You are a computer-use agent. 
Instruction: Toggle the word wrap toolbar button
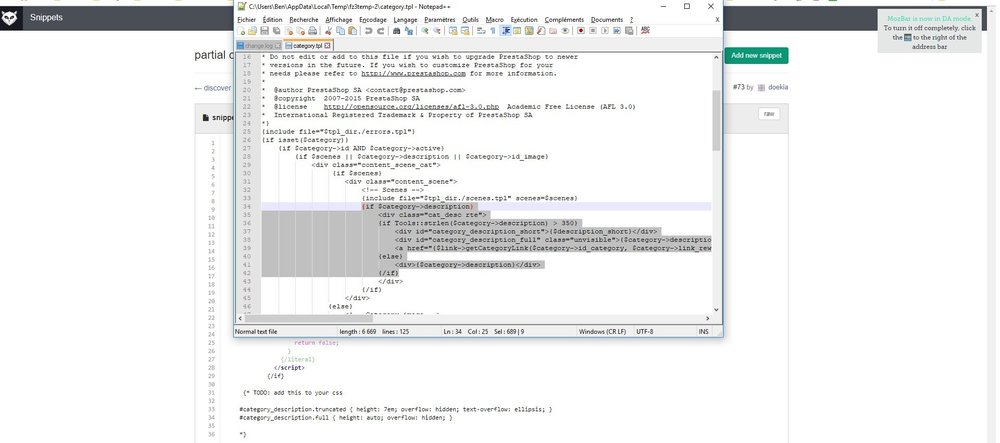[x=482, y=31]
